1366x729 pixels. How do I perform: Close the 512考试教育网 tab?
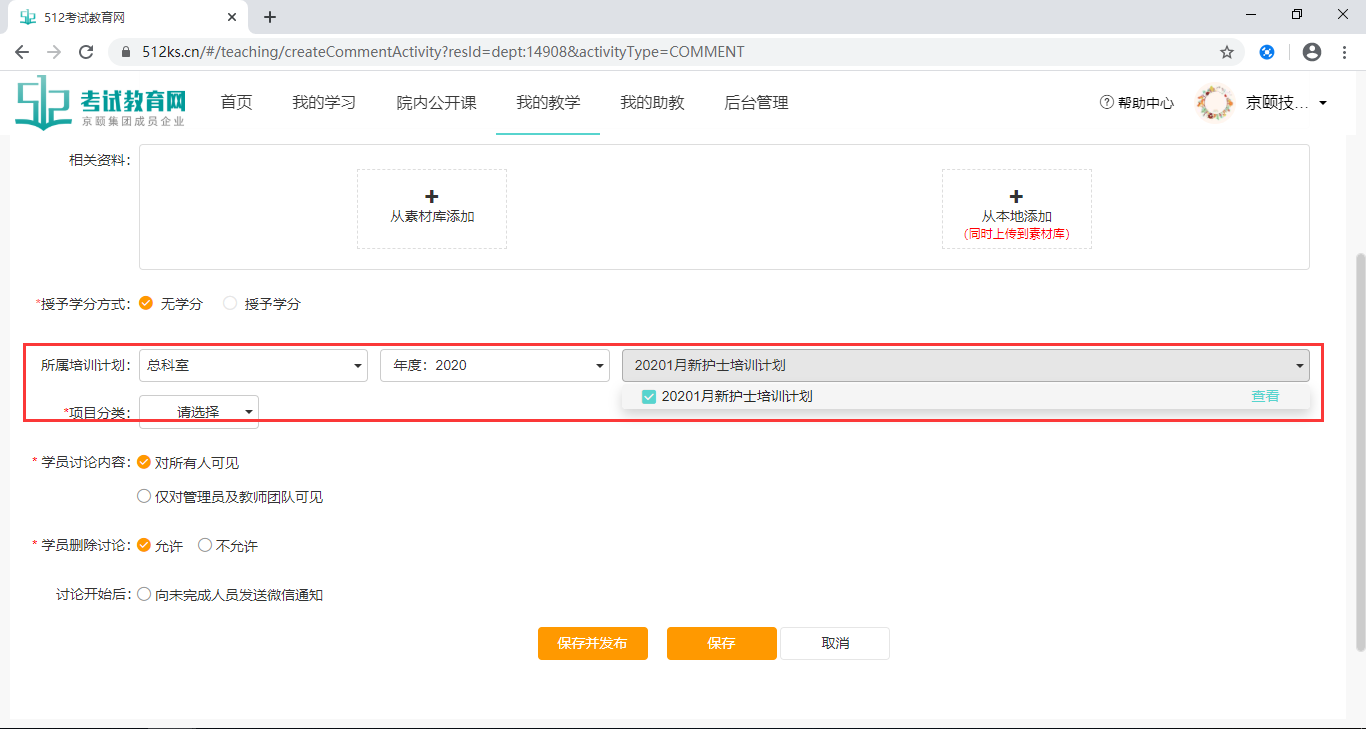coord(232,17)
